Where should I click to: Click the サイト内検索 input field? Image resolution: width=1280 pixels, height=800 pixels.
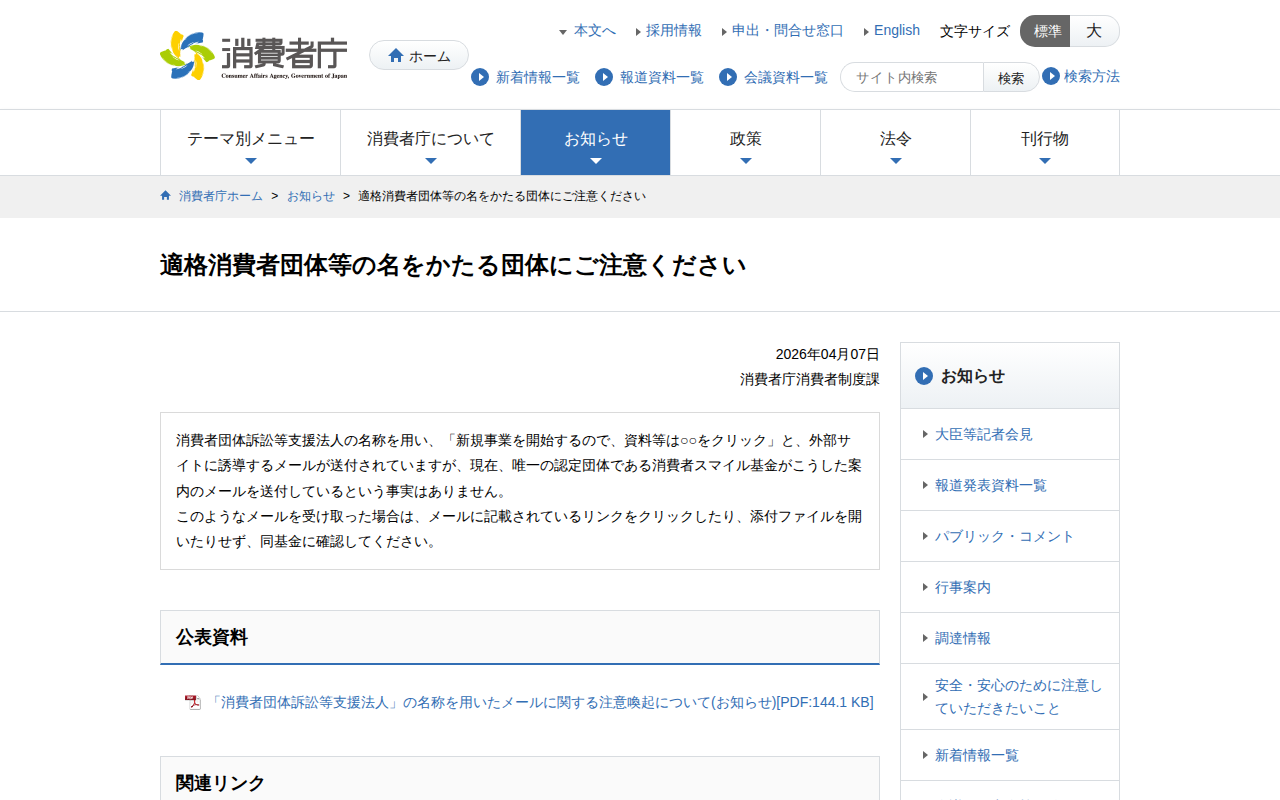click(x=914, y=77)
